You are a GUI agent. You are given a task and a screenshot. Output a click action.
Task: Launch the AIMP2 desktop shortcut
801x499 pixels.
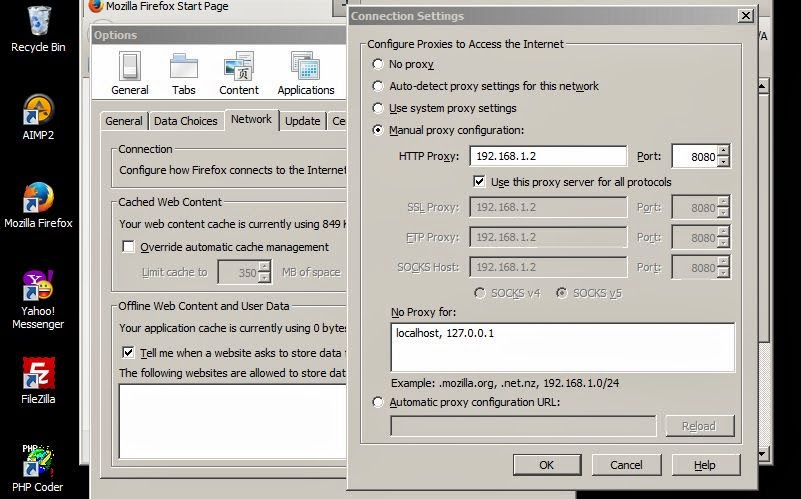click(38, 117)
